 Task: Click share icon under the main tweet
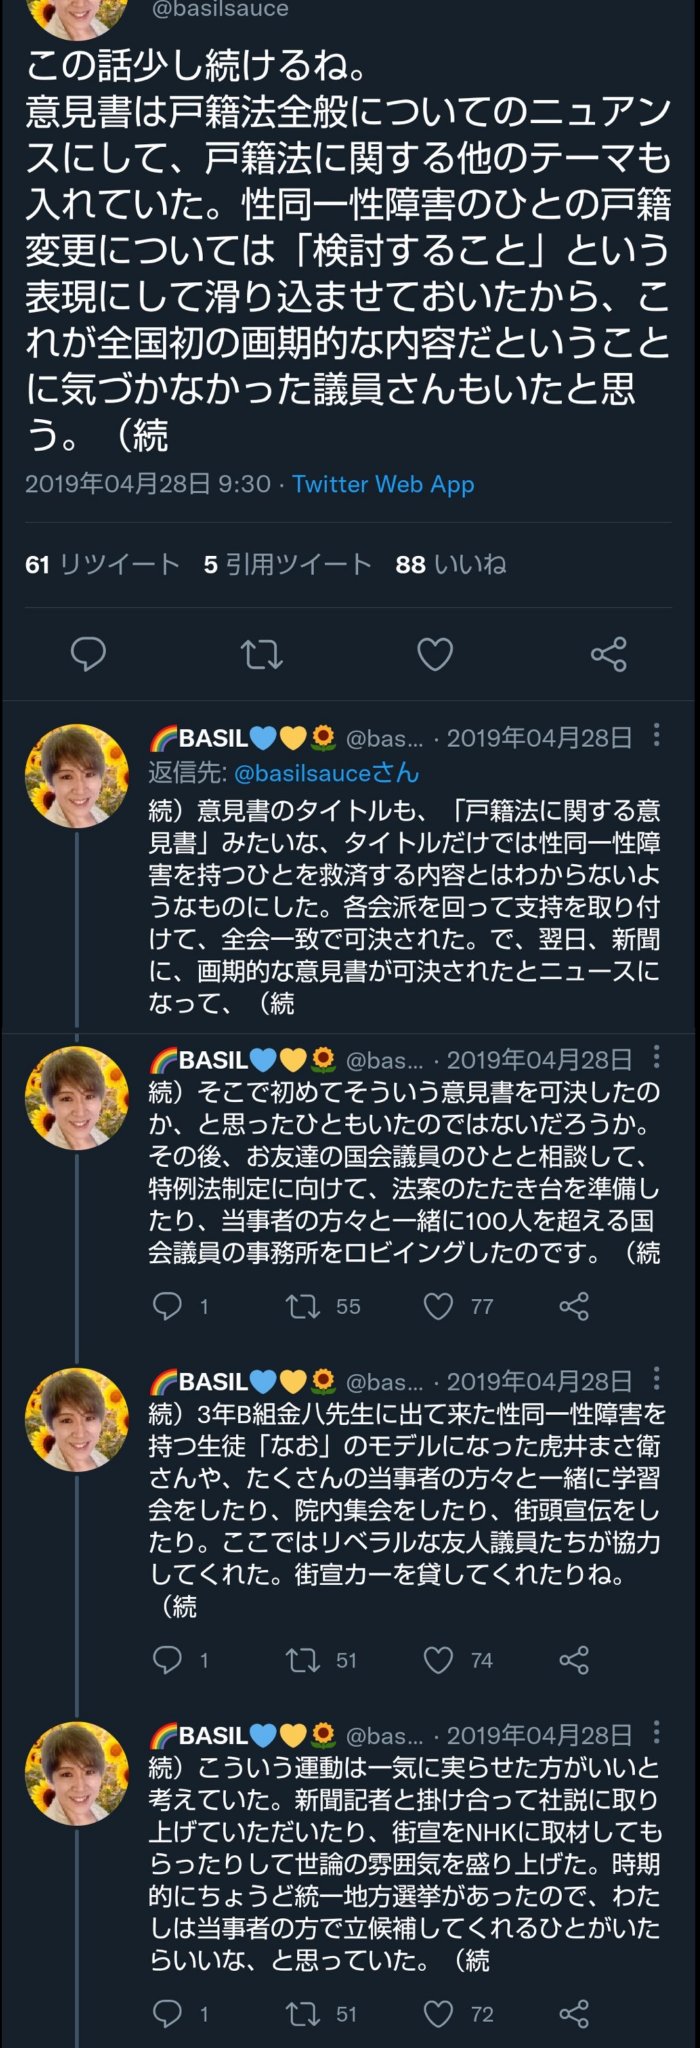coord(608,654)
